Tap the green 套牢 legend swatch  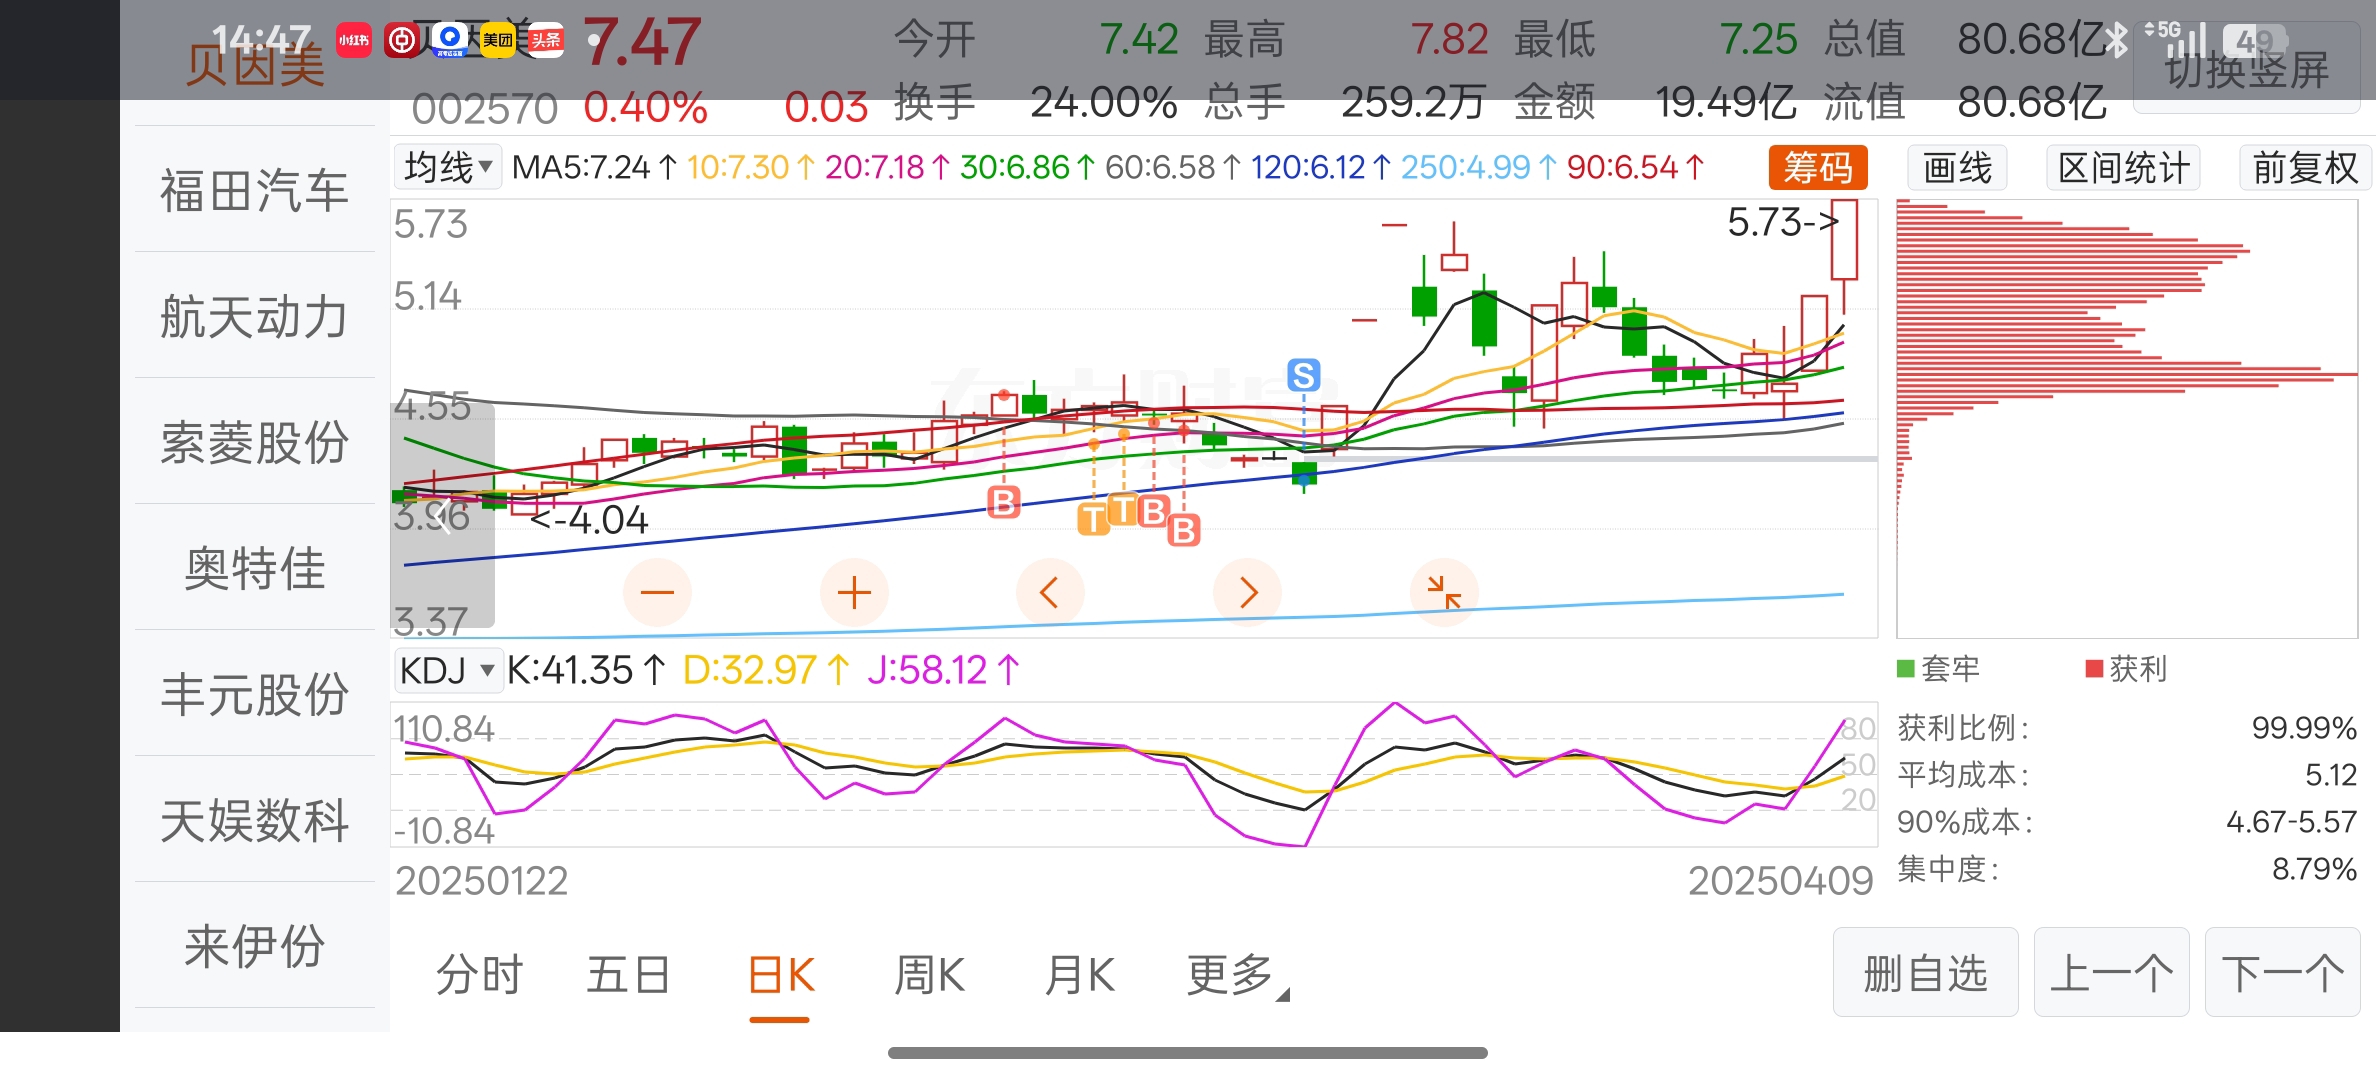1906,669
